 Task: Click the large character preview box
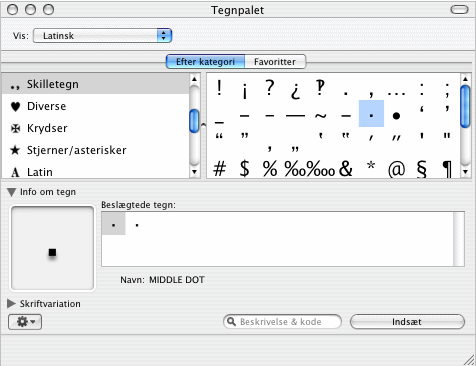53,248
